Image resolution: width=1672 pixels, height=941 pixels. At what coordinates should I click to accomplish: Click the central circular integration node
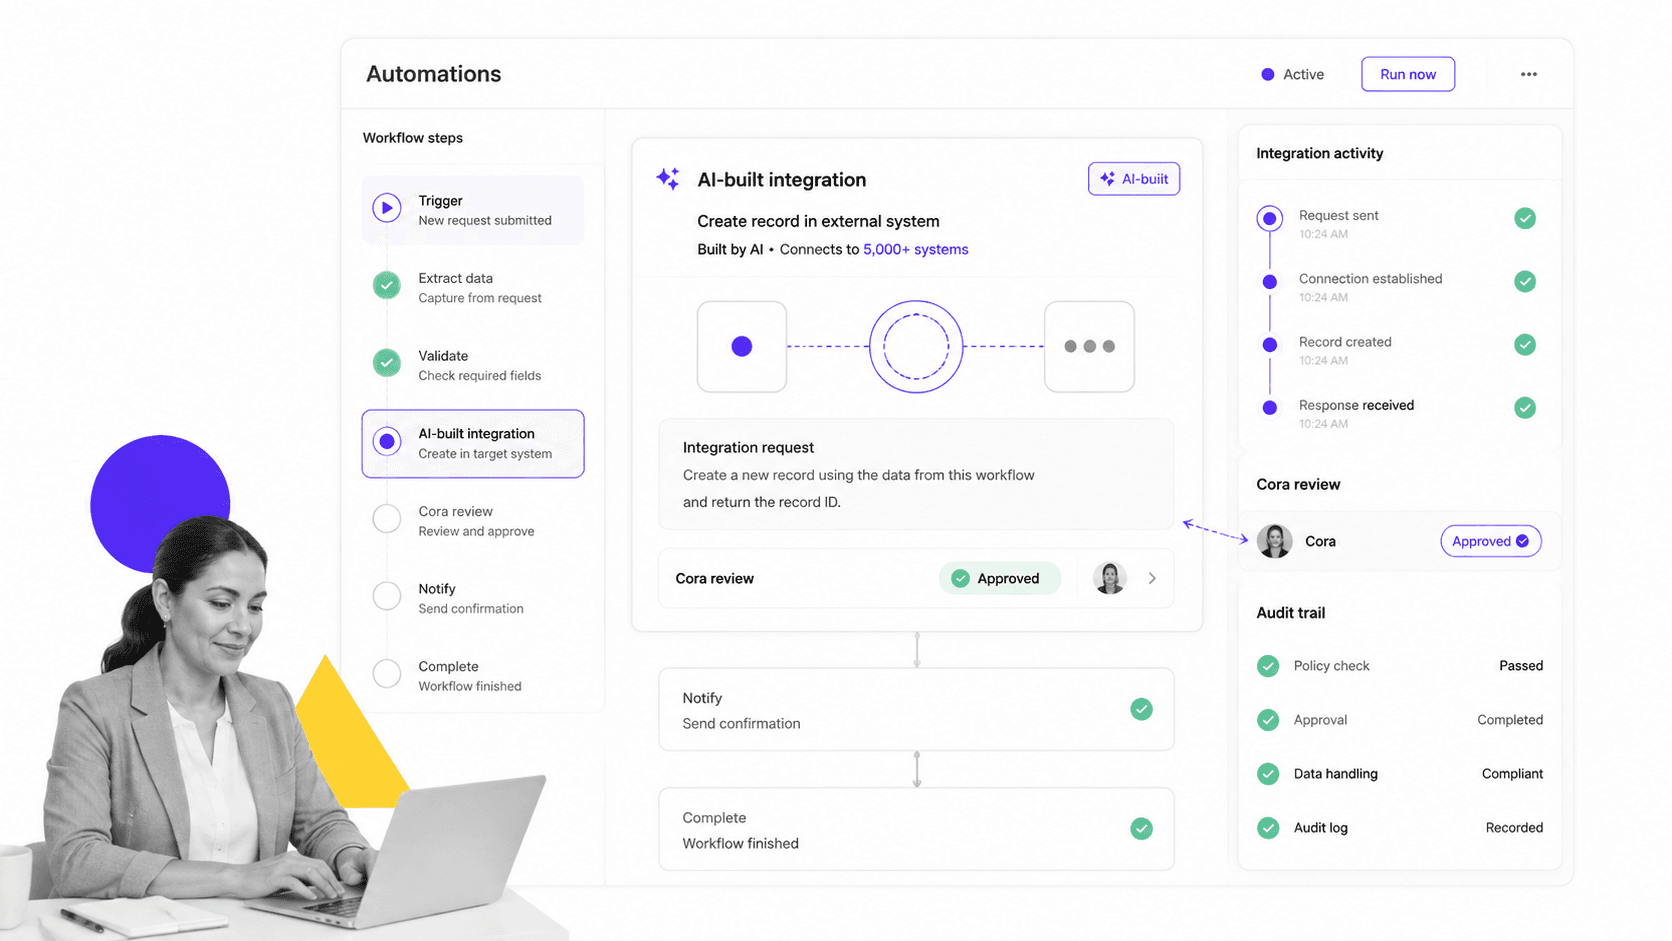pyautogui.click(x=916, y=346)
